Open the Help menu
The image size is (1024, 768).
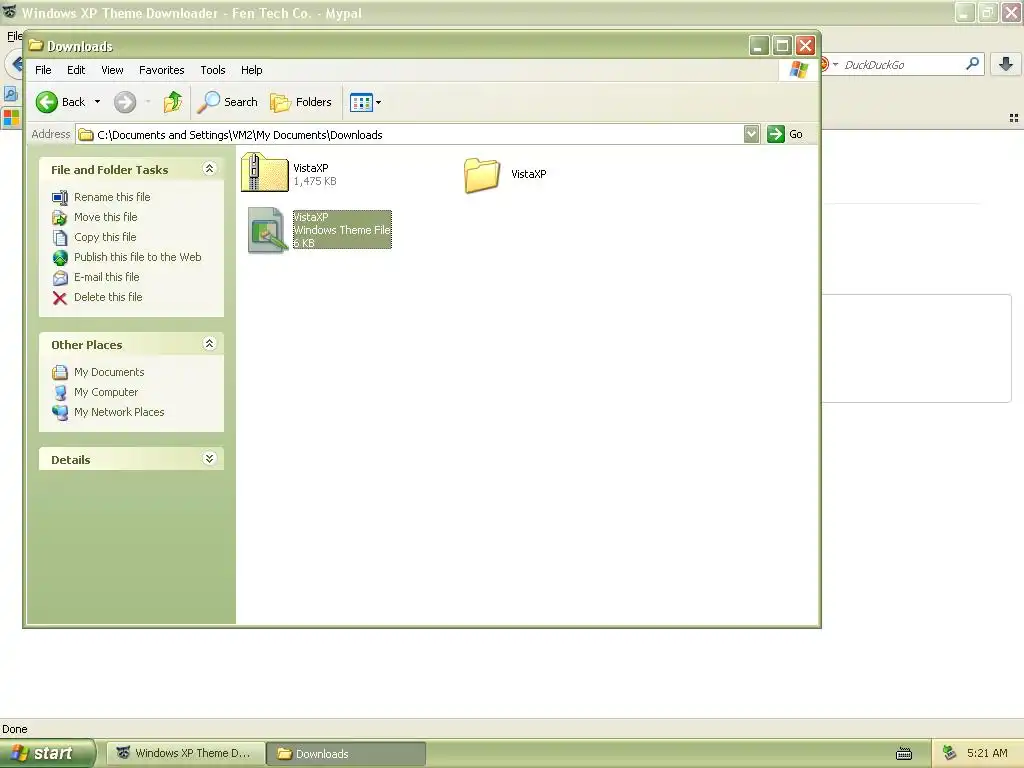coord(251,70)
